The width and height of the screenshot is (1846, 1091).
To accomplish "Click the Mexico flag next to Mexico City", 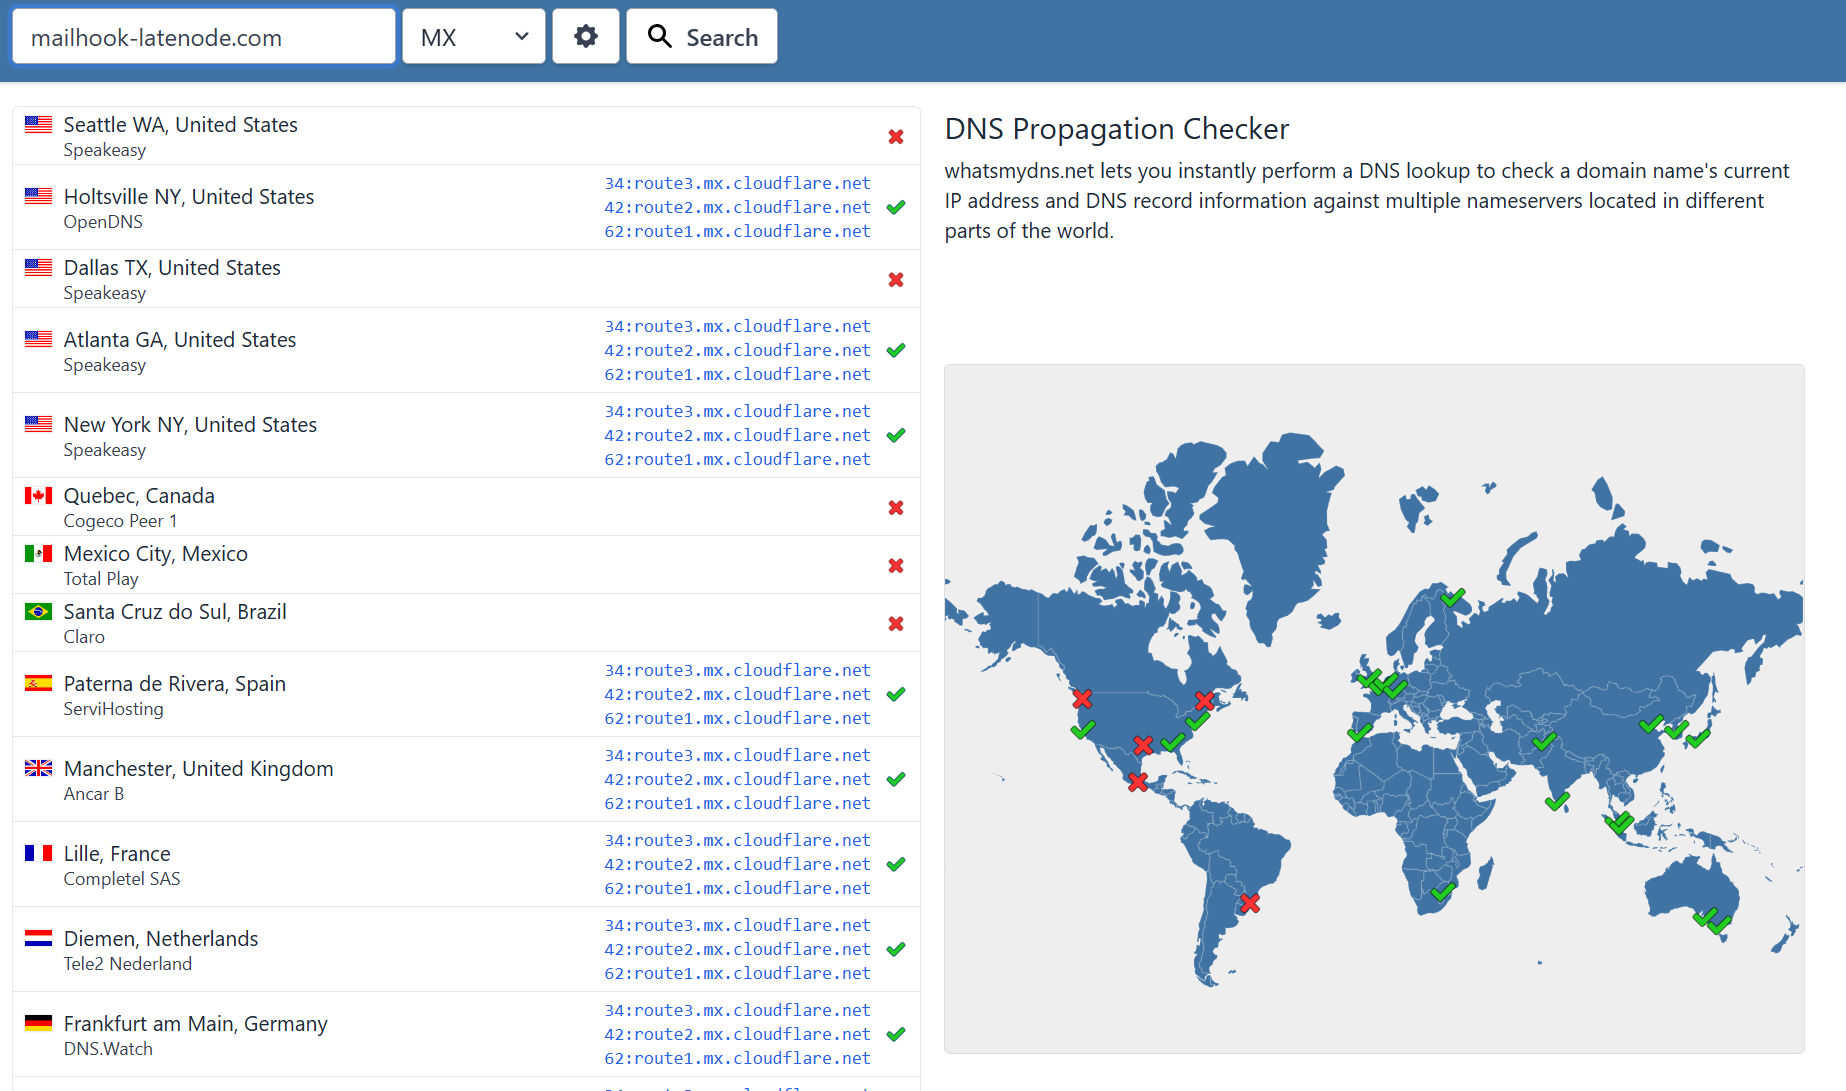I will 38,554.
